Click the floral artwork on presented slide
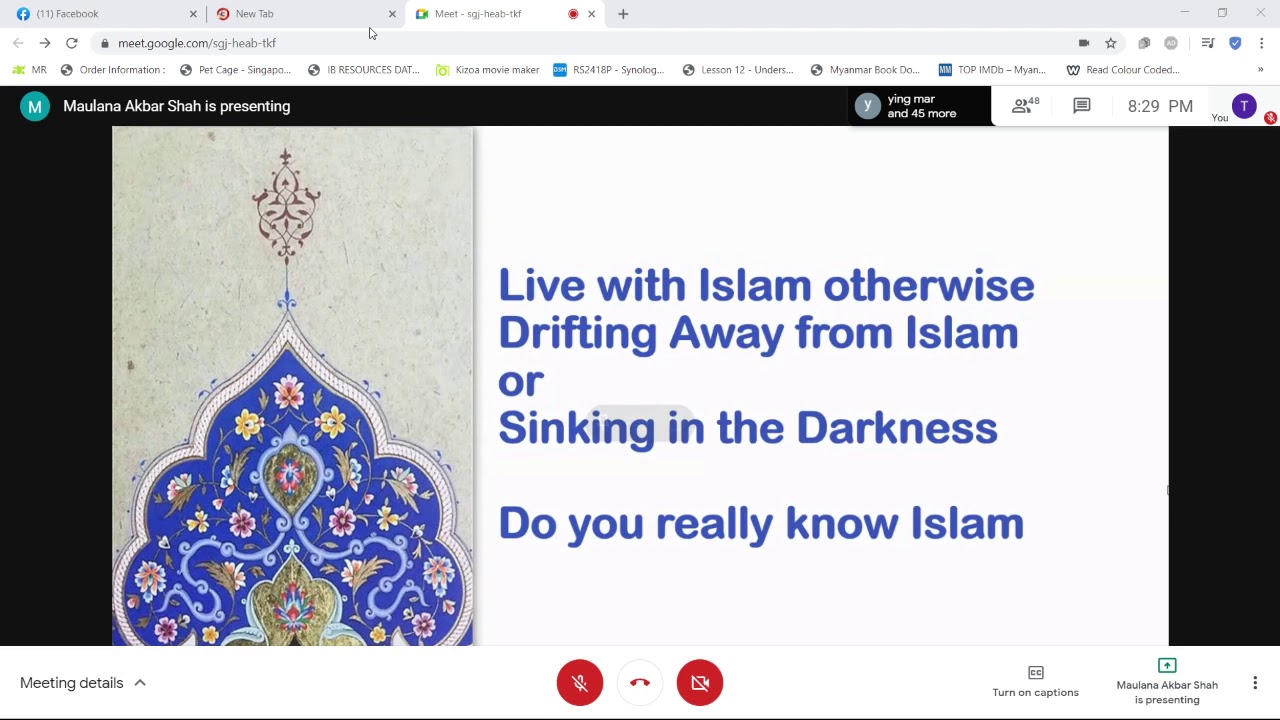This screenshot has width=1280, height=720. click(x=292, y=385)
